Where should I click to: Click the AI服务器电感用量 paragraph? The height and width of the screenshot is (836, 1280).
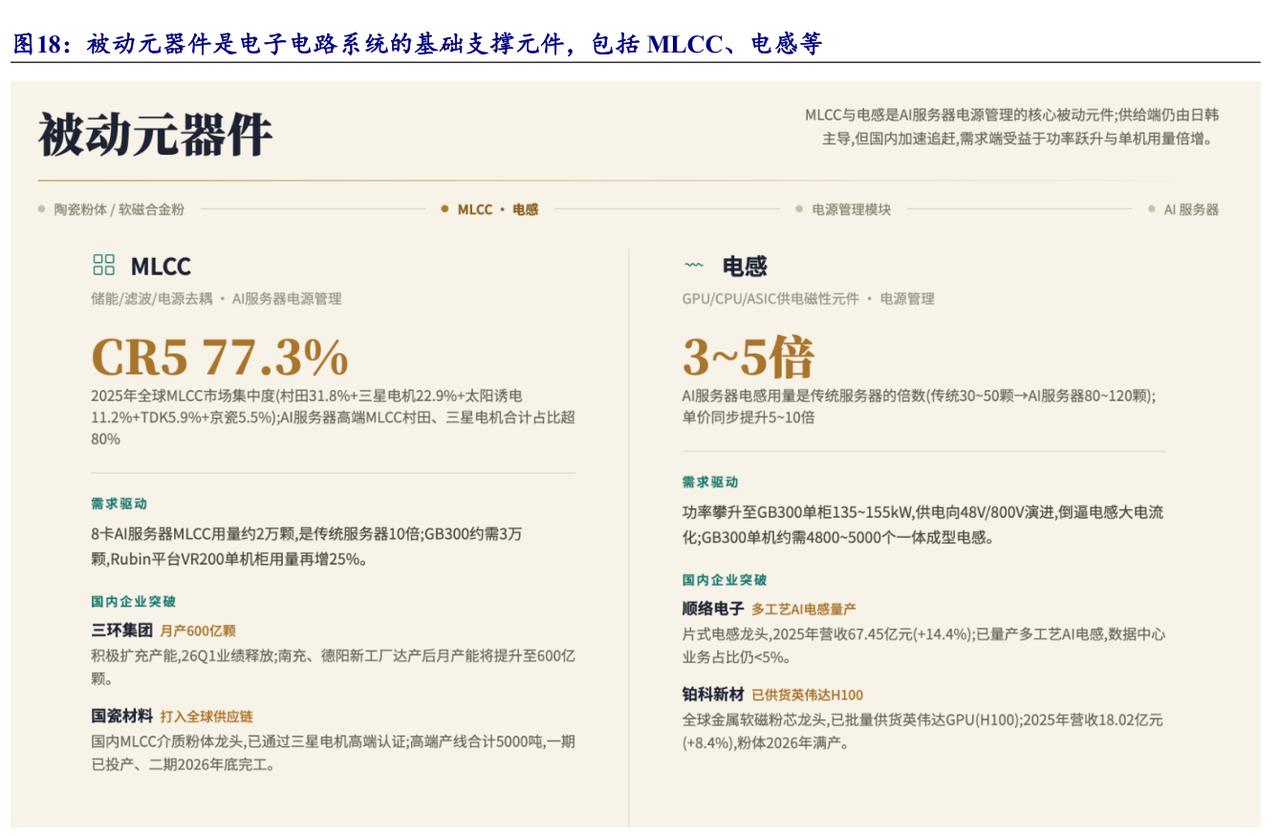point(919,406)
